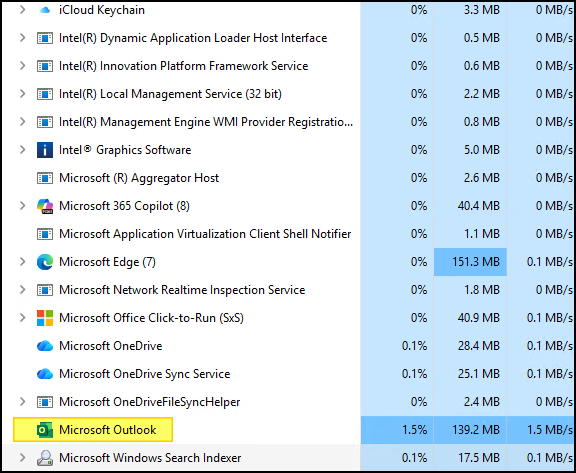The width and height of the screenshot is (576, 473).
Task: Select the Microsoft (R) Aggregator Host name
Action: [139, 178]
